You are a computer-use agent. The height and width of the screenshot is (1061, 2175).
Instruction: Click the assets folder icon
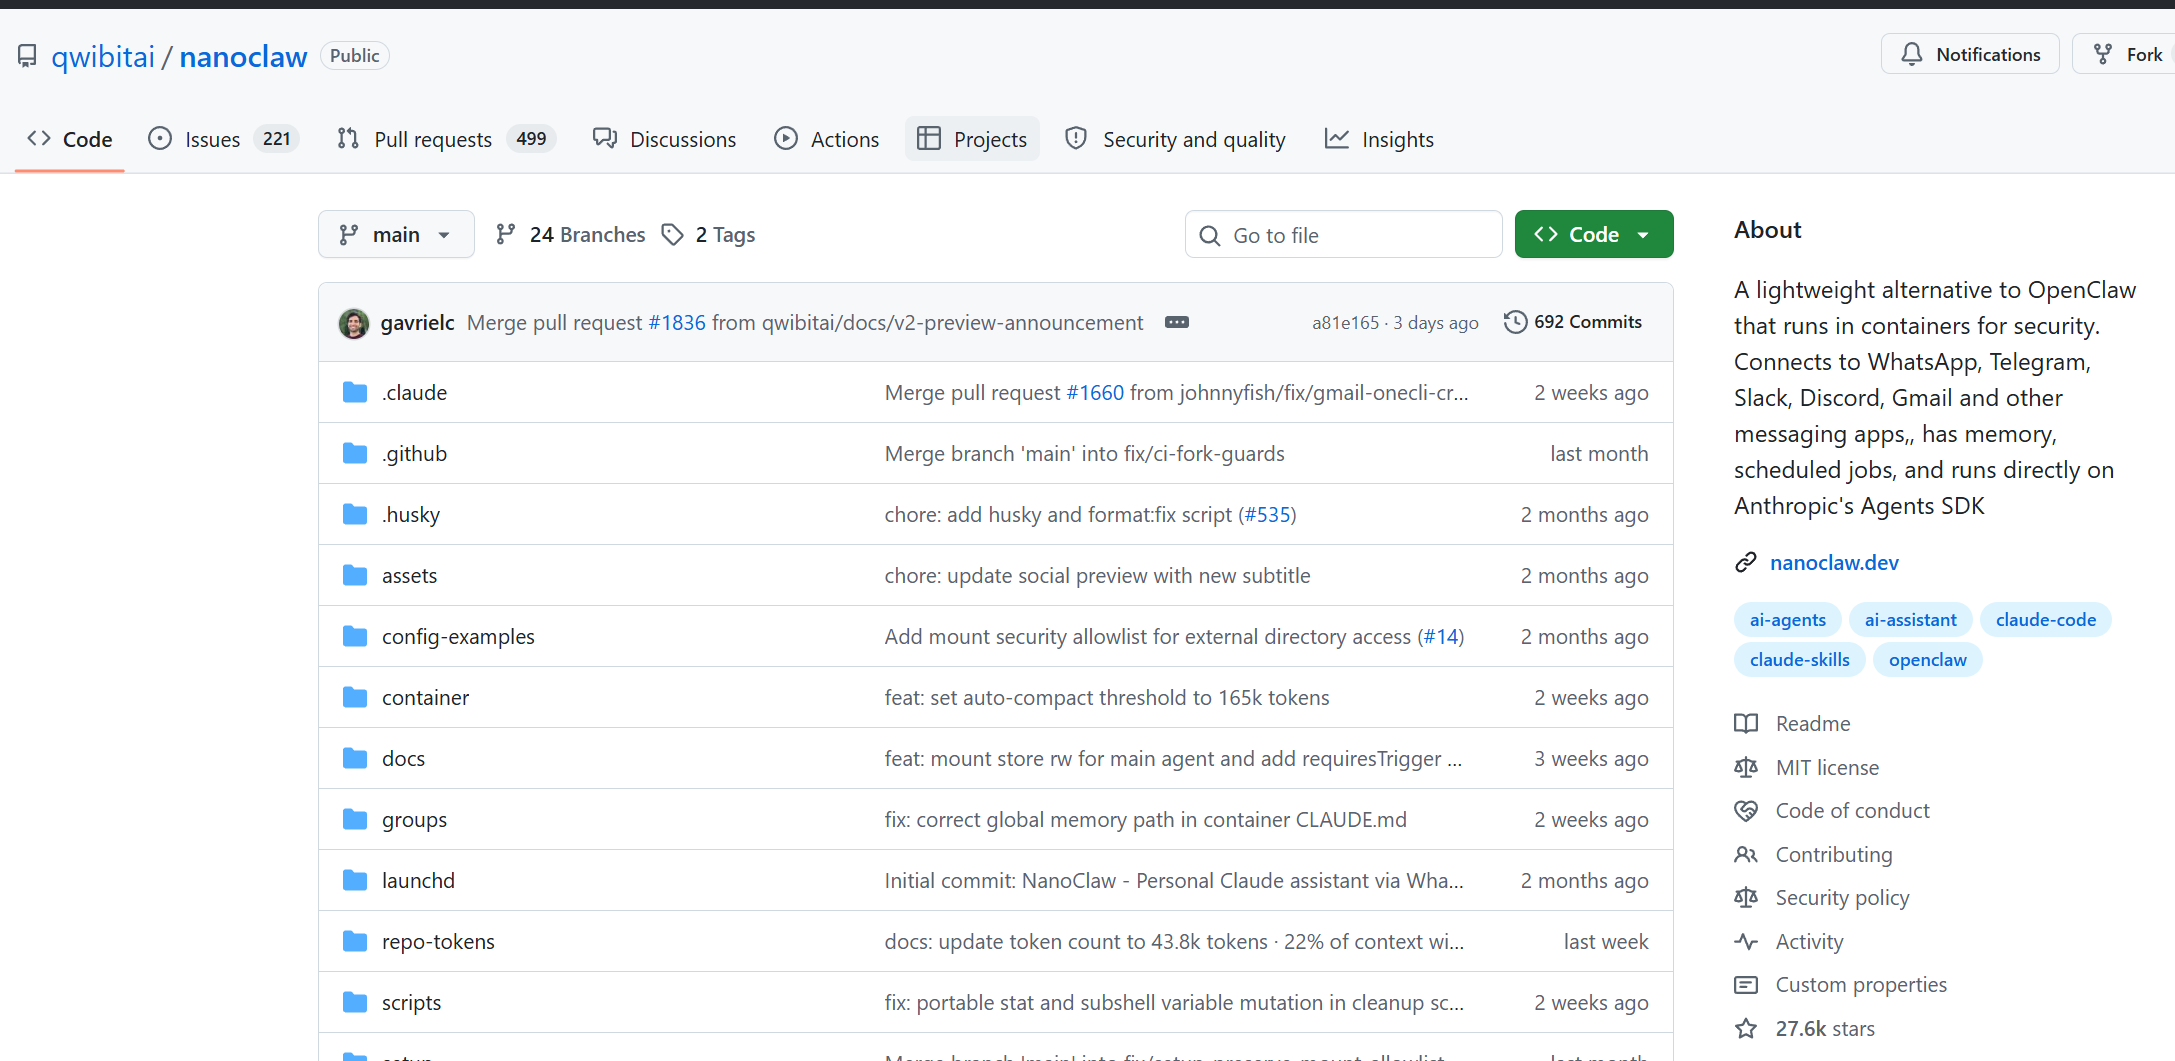coord(355,575)
